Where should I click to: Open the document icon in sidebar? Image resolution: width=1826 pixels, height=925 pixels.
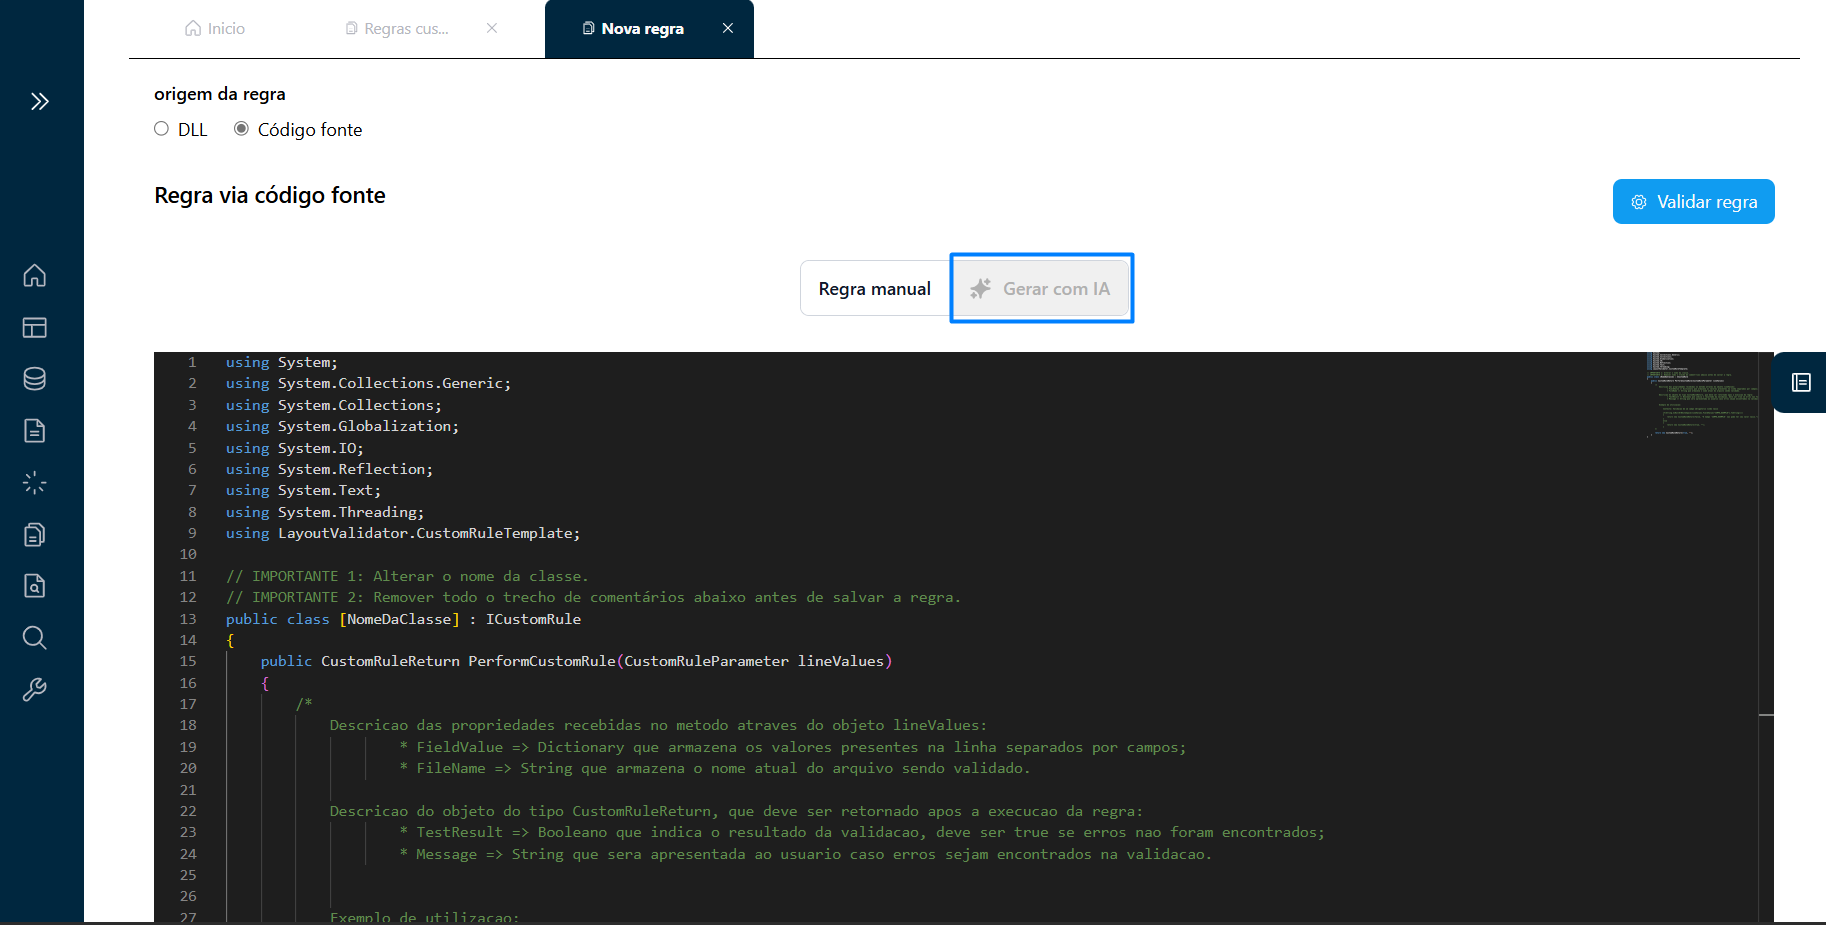click(x=35, y=431)
